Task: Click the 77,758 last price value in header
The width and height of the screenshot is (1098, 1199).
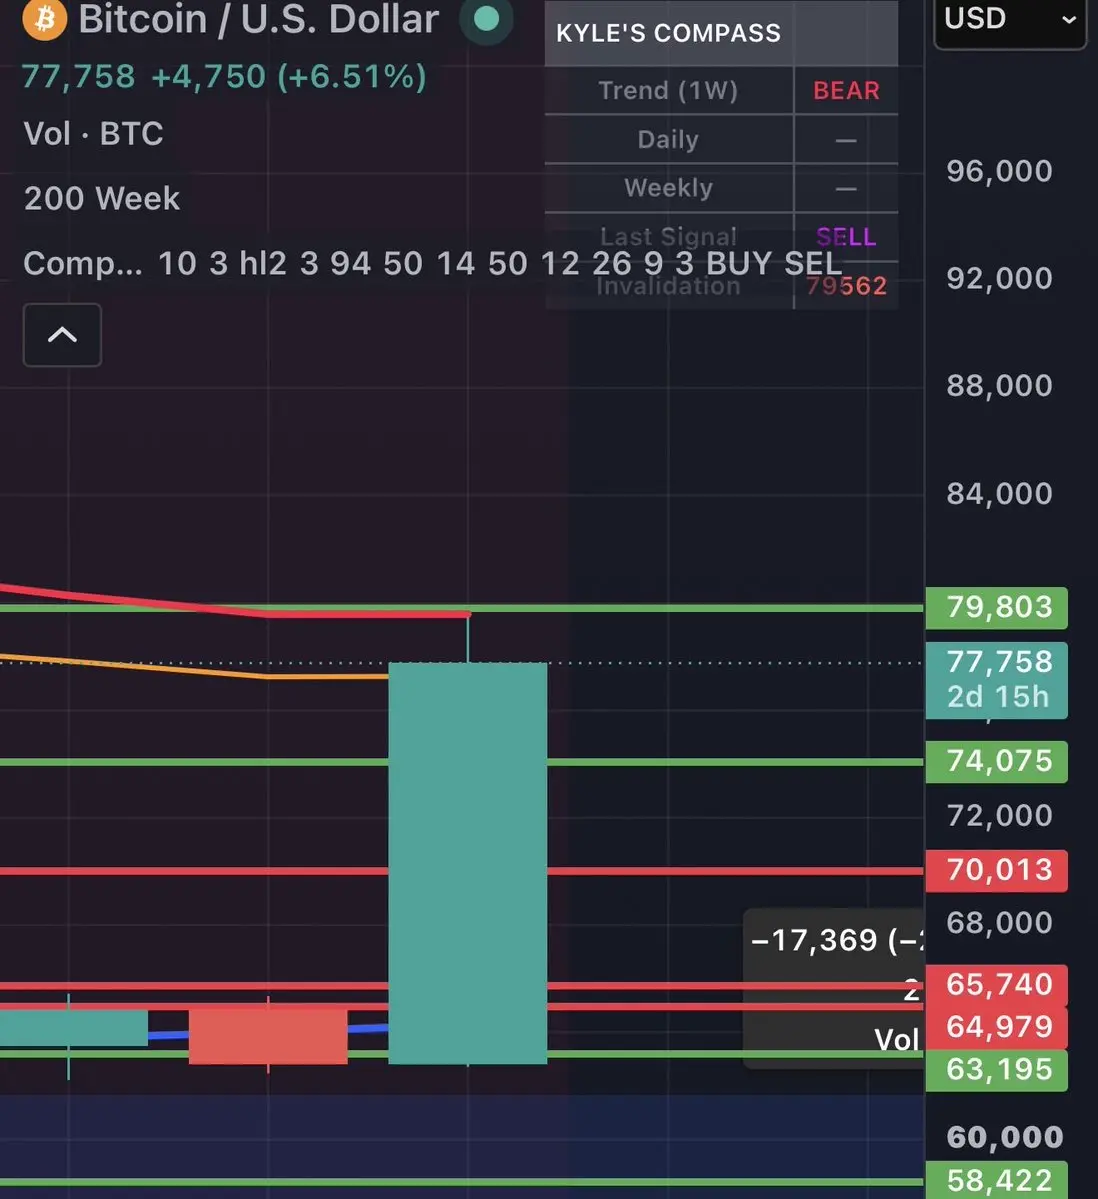Action: 79,76
